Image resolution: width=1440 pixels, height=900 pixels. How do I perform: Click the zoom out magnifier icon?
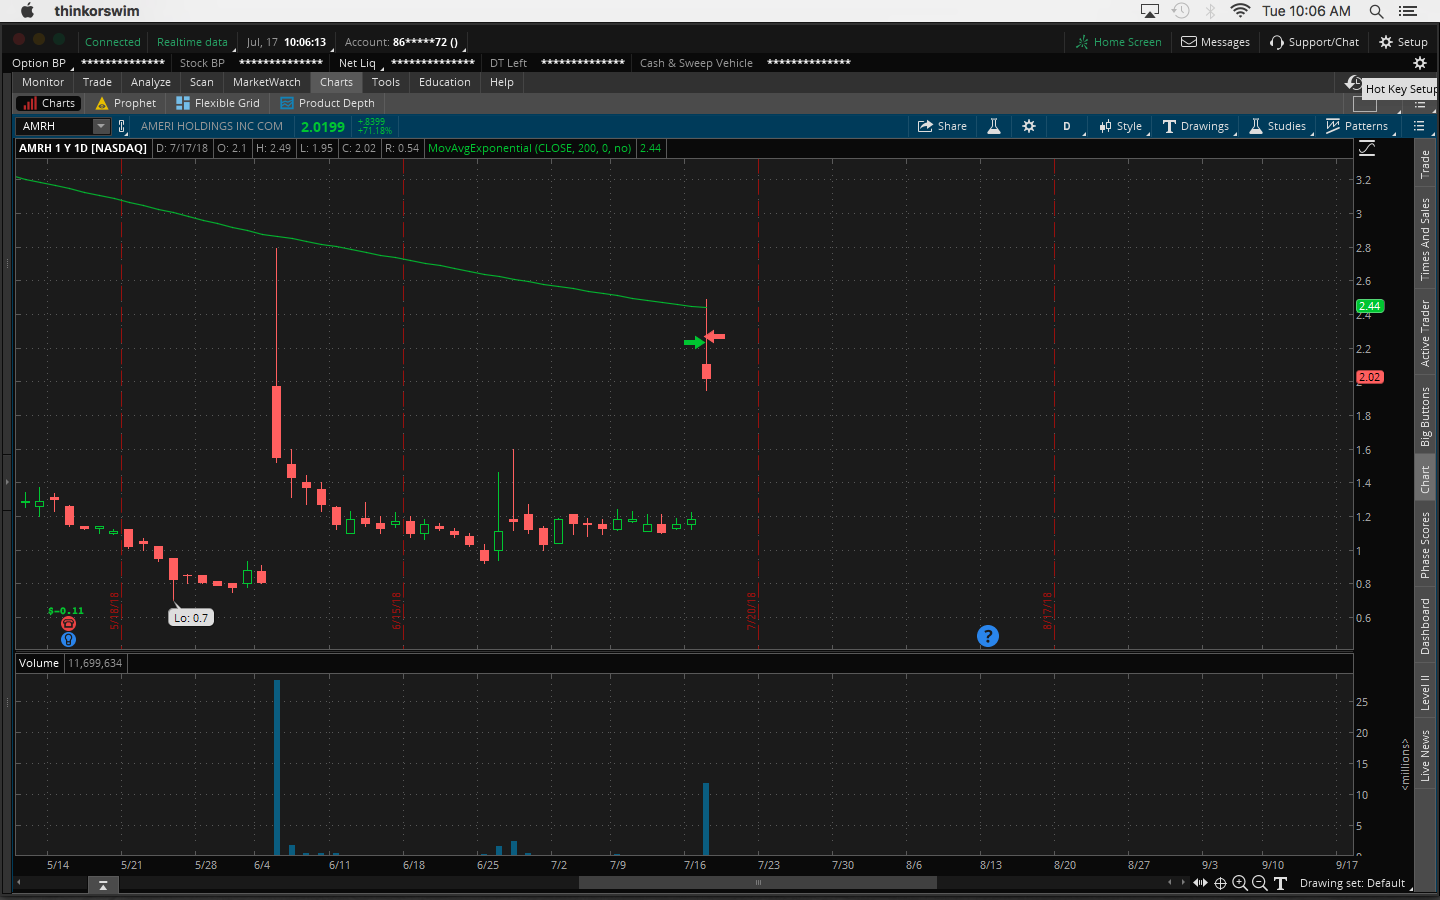[x=1260, y=883]
